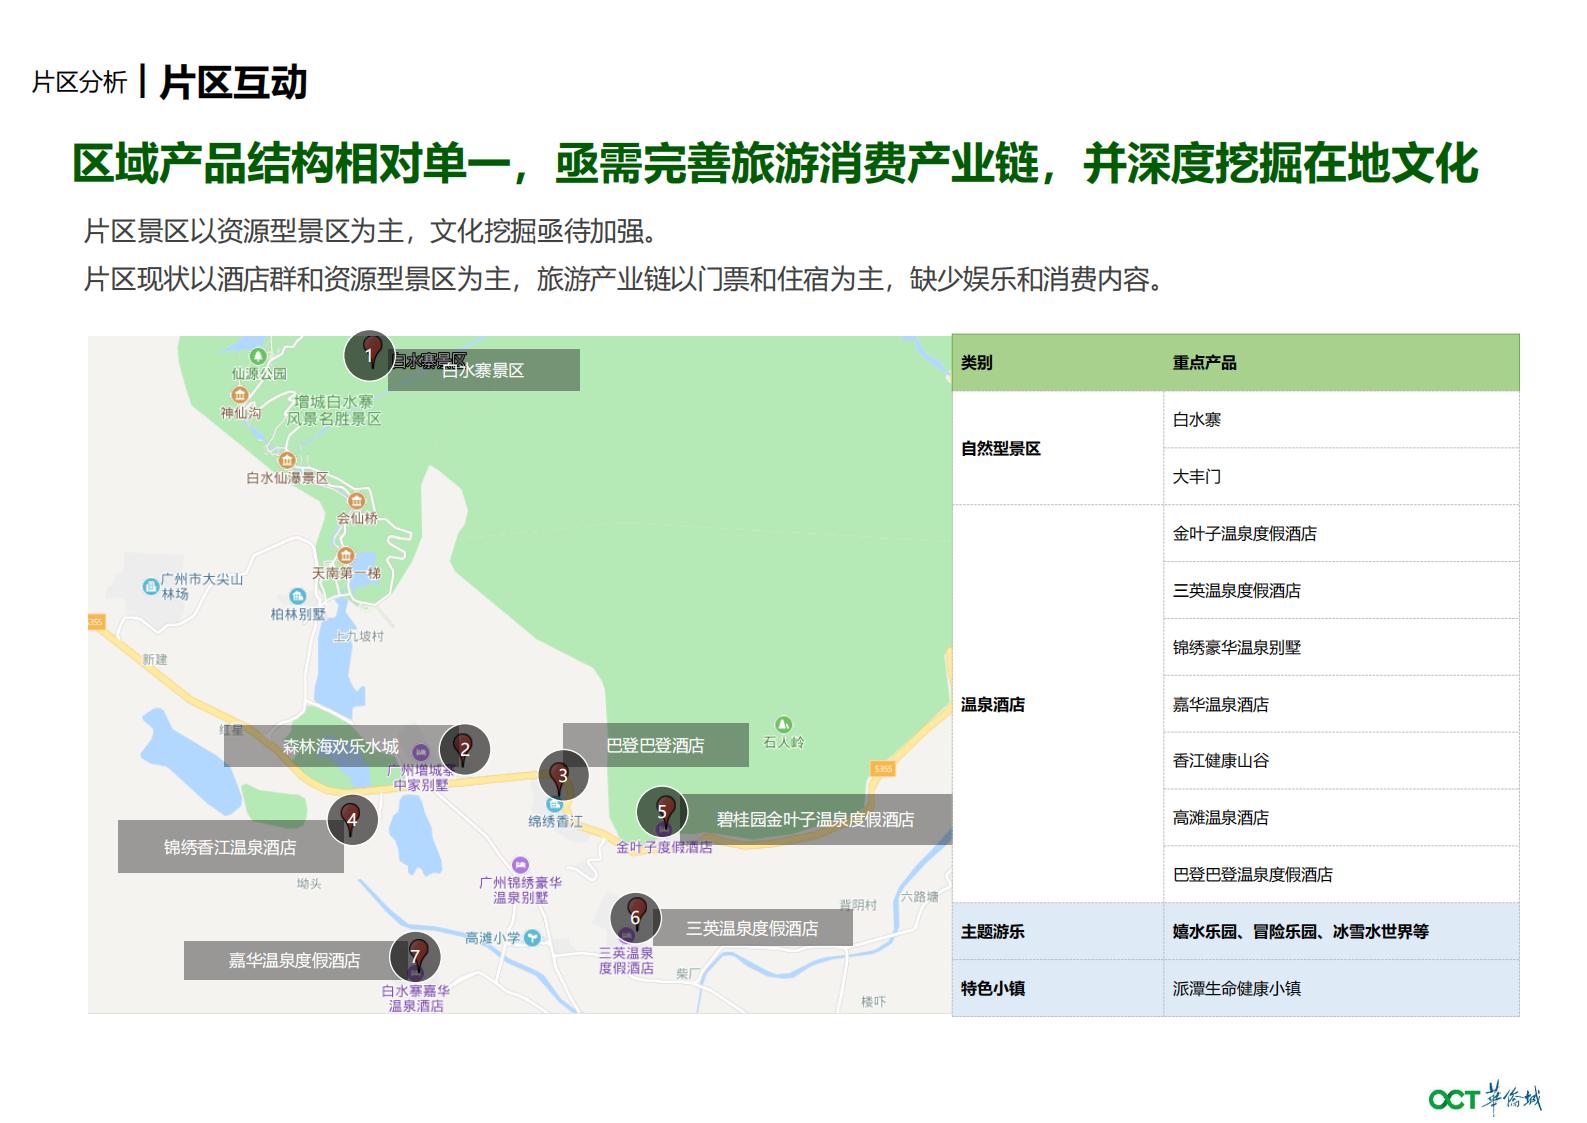1587x1123 pixels.
Task: Click map pin number 2 near 森林海欢乐水城
Action: 464,749
